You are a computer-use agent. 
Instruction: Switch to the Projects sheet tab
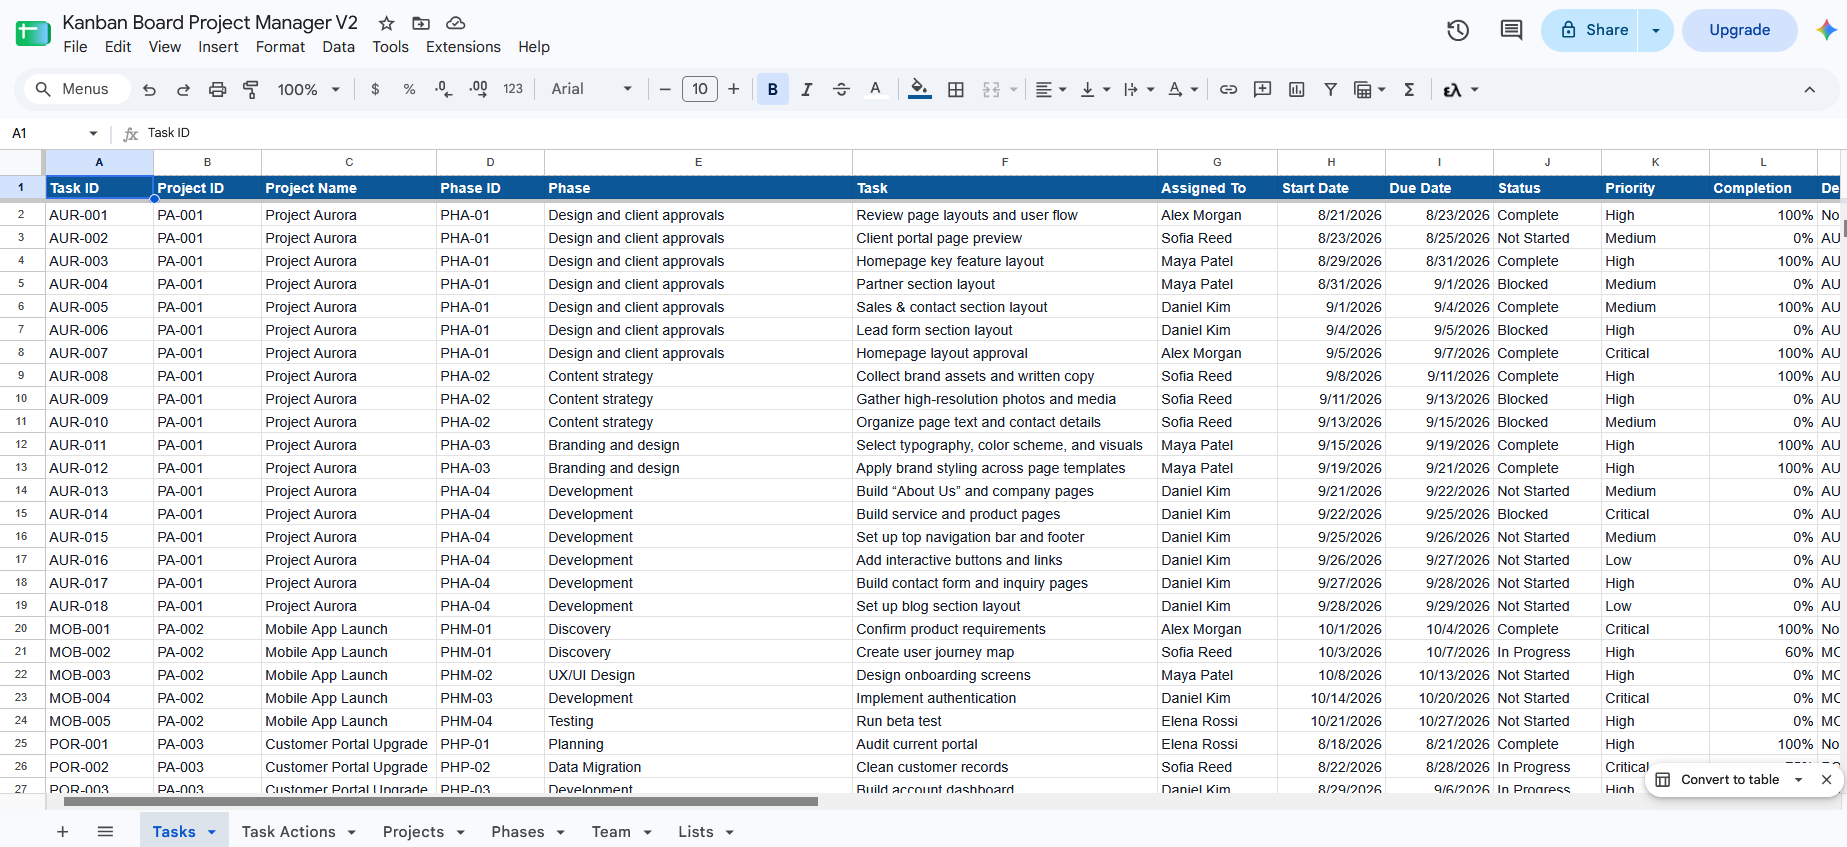424,832
